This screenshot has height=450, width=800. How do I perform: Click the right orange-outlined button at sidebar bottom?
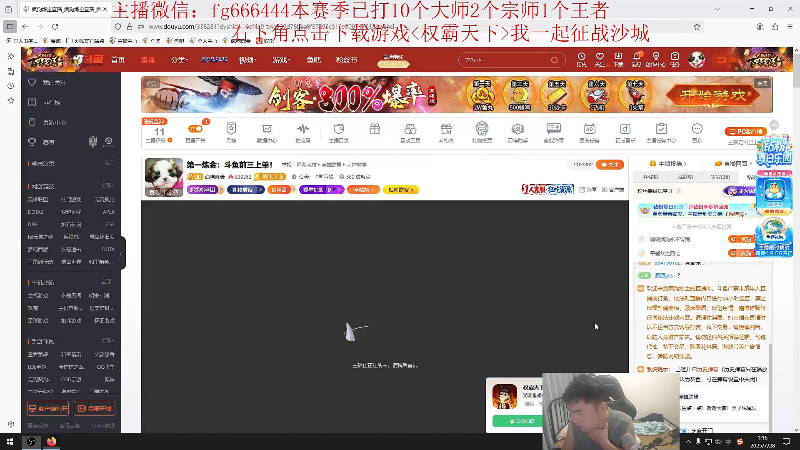[95, 409]
